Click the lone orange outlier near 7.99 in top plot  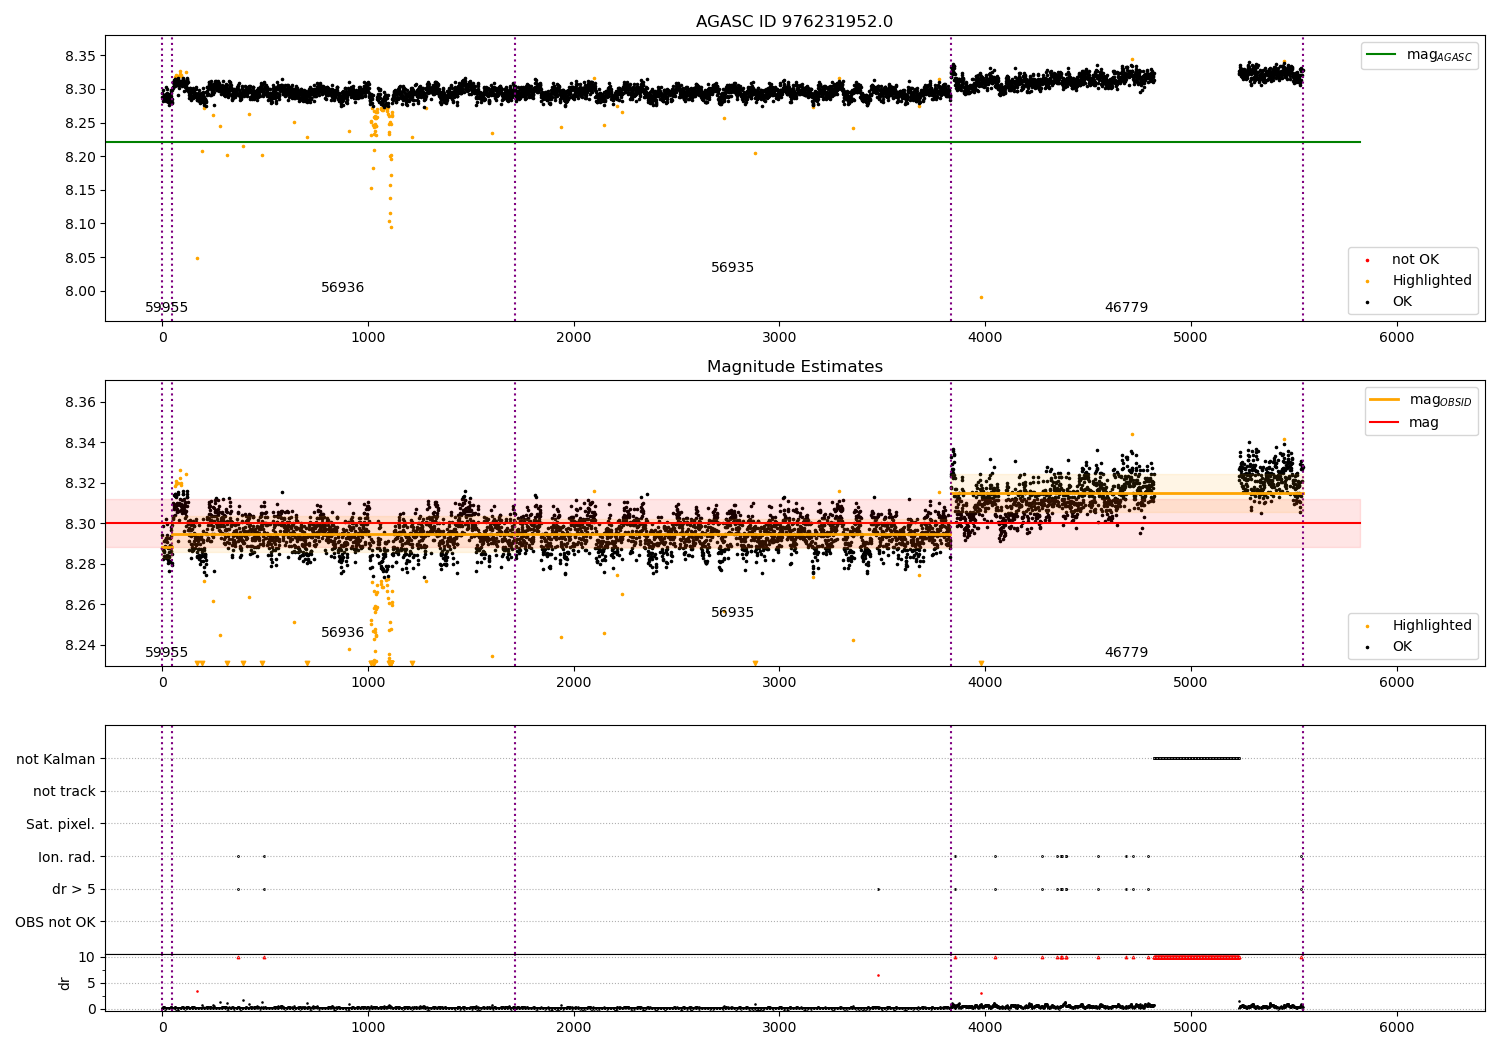[981, 297]
